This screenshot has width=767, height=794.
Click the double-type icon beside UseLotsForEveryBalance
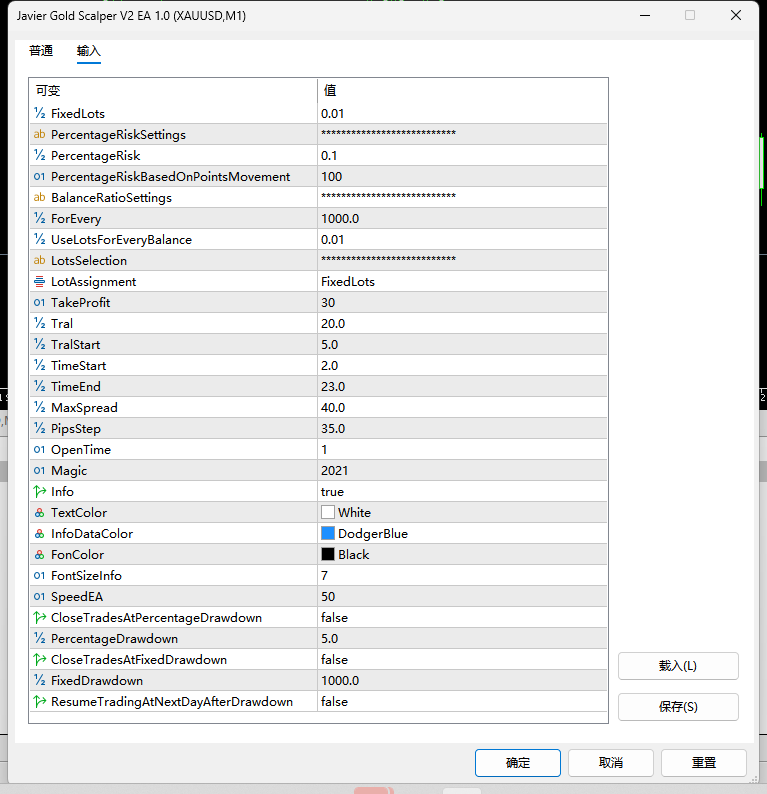39,240
